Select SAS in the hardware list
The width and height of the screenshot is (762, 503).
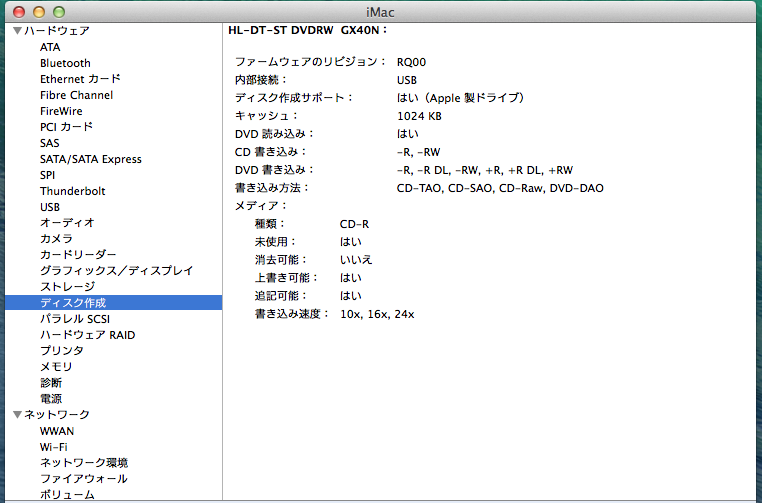[x=50, y=143]
